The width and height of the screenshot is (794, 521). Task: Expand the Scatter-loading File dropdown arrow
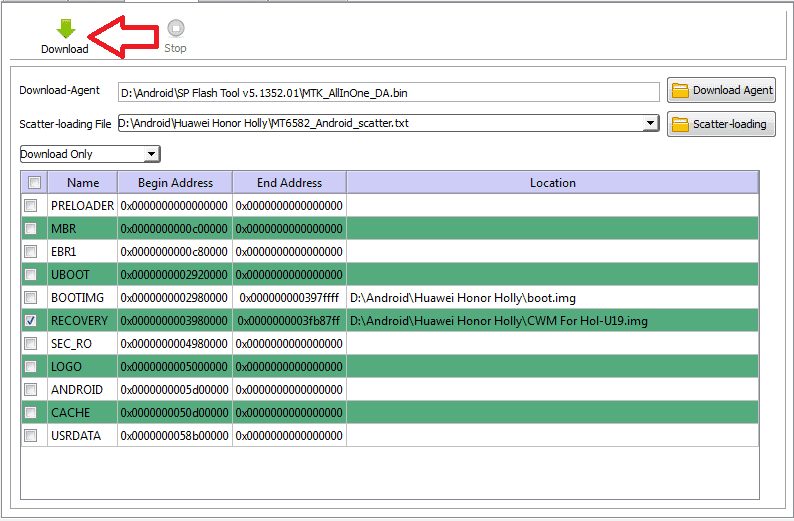point(650,123)
